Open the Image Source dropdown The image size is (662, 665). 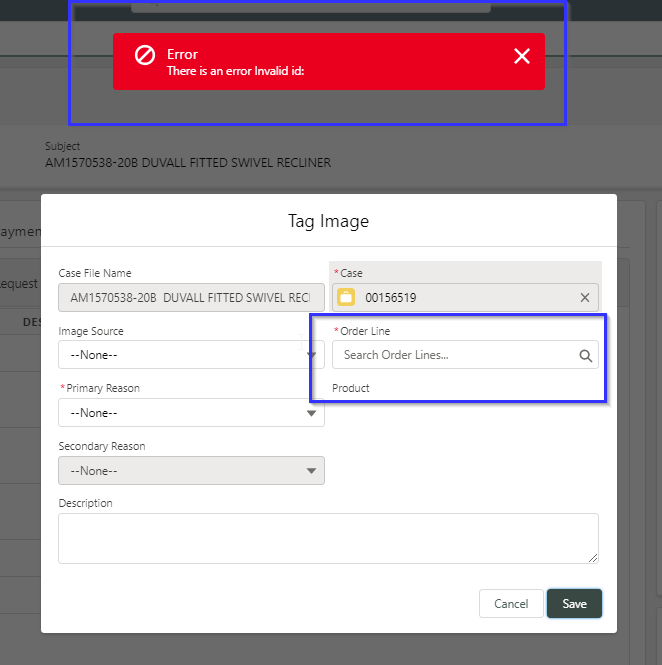coord(190,355)
